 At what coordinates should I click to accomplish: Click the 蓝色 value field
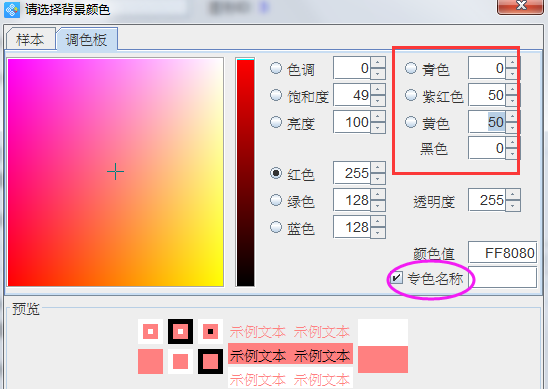(352, 227)
